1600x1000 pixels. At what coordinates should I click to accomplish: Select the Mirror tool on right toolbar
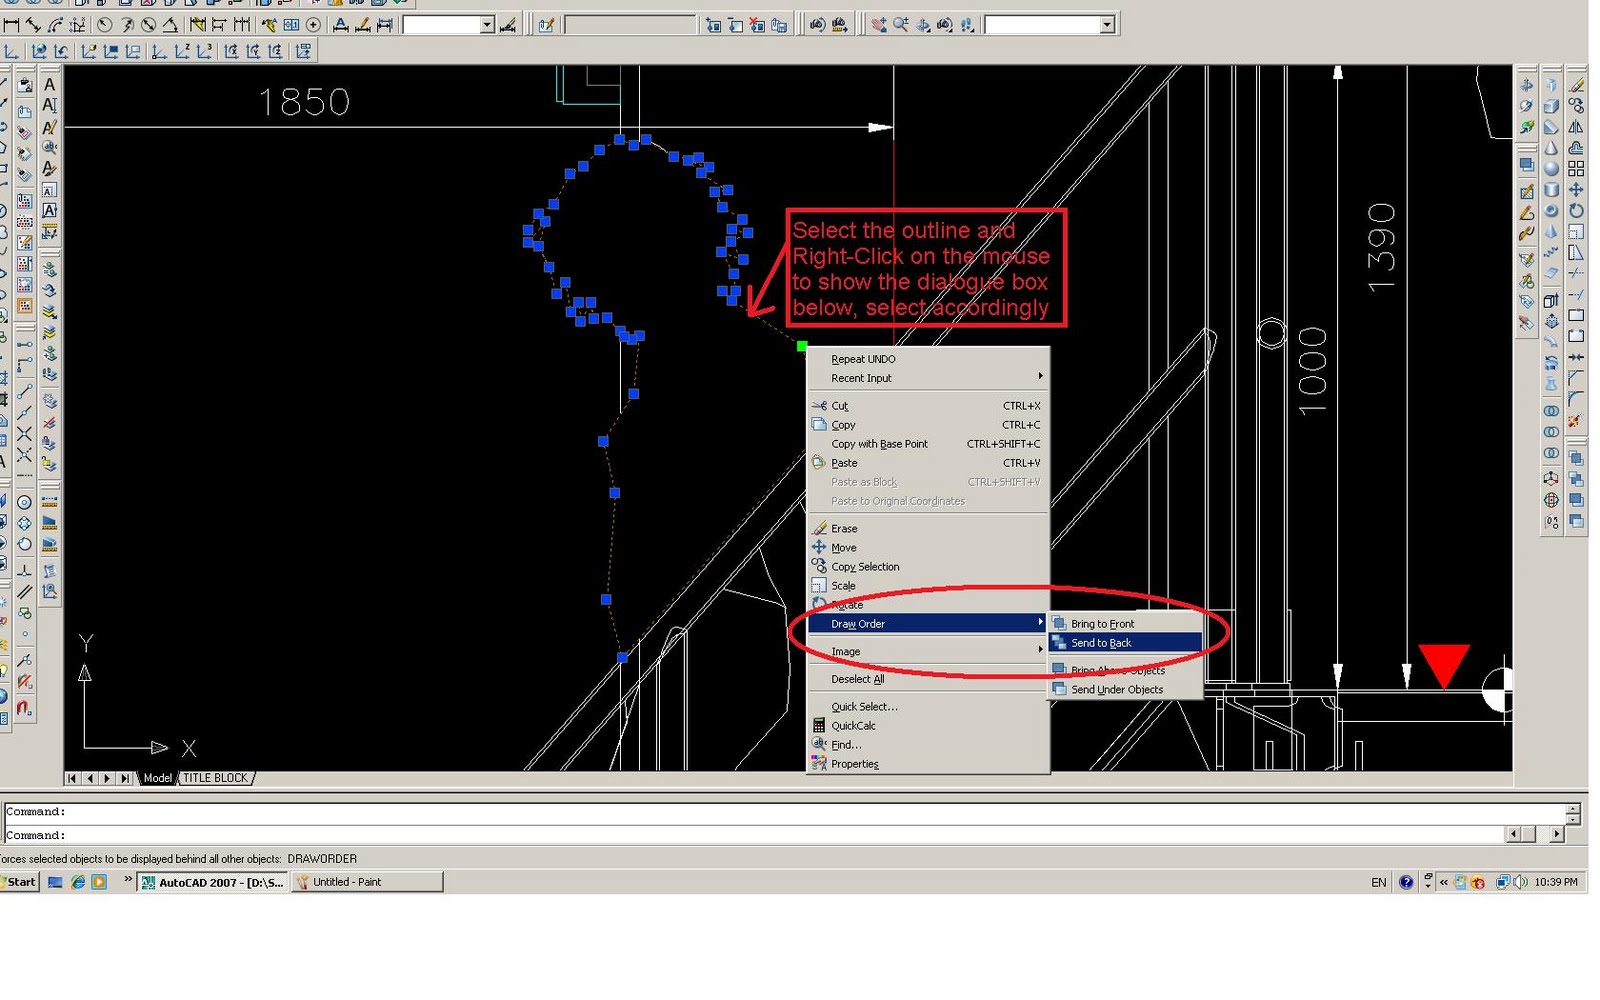tap(1577, 125)
